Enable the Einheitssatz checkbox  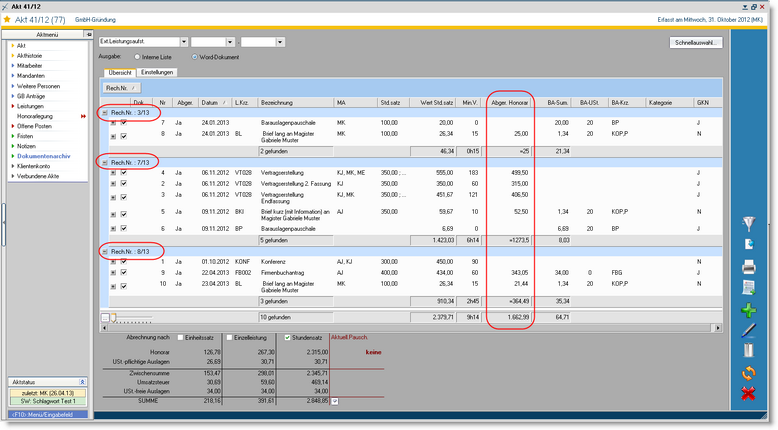[181, 337]
